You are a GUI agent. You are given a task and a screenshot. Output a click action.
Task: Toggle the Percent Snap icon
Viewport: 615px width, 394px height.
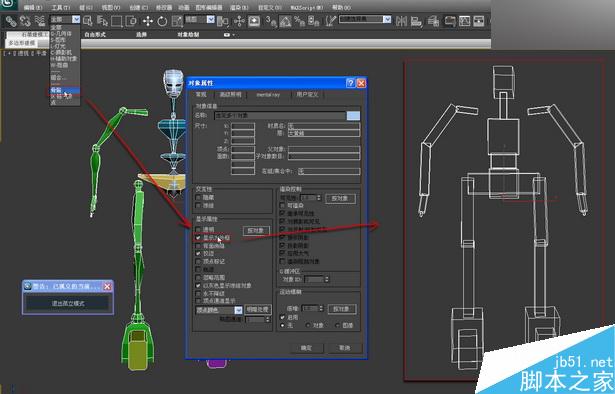tap(299, 21)
